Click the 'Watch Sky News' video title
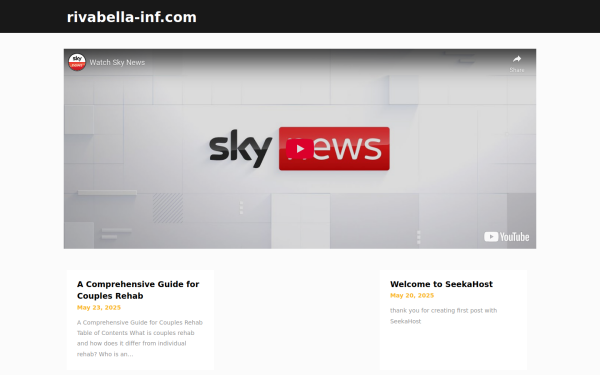The image size is (600, 375). pyautogui.click(x=117, y=62)
